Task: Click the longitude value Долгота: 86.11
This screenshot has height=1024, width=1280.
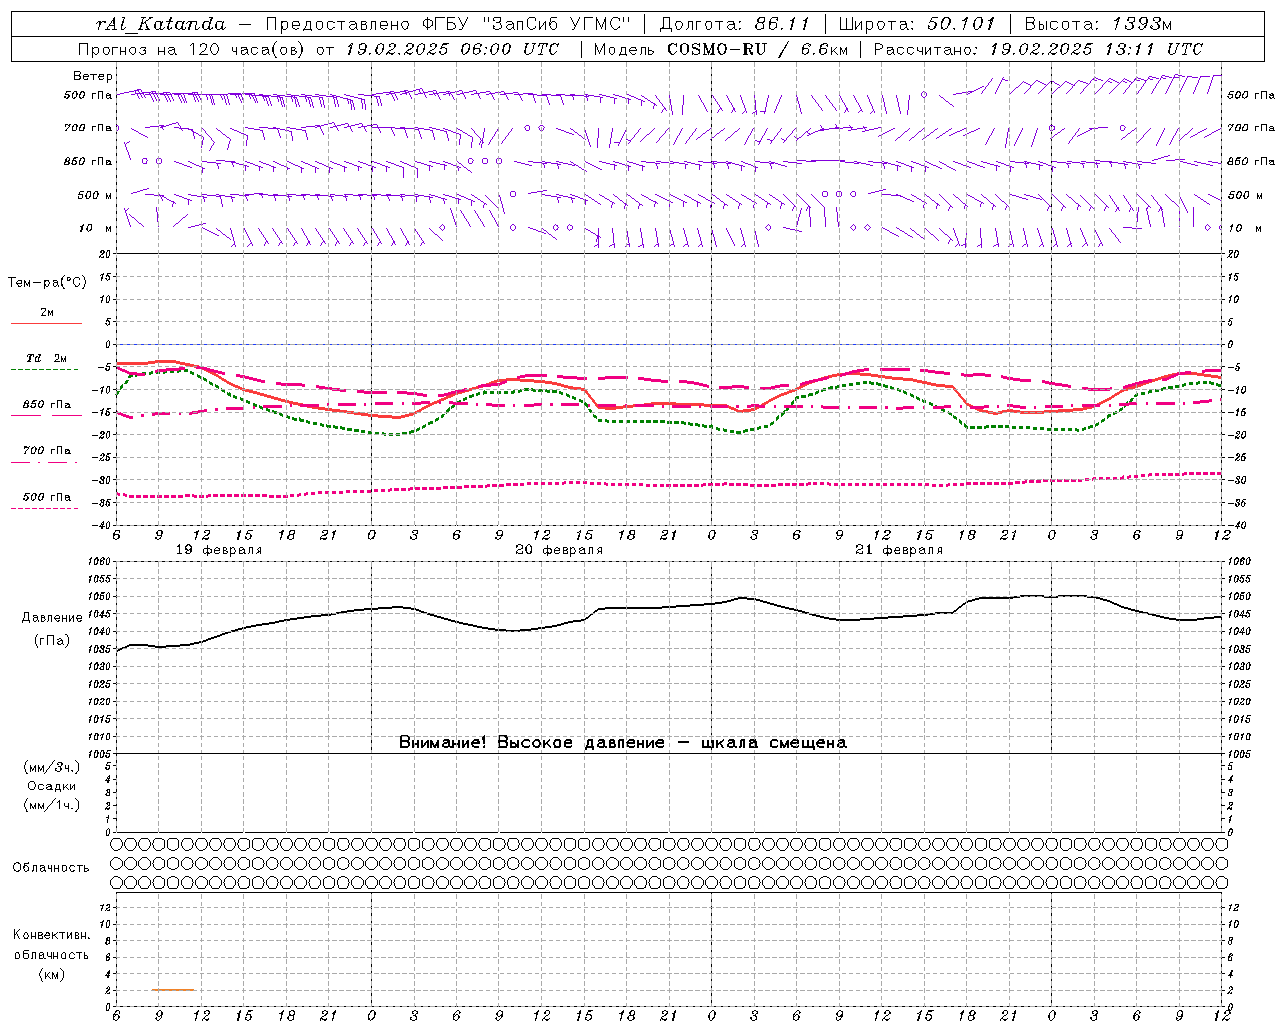Action: (734, 24)
